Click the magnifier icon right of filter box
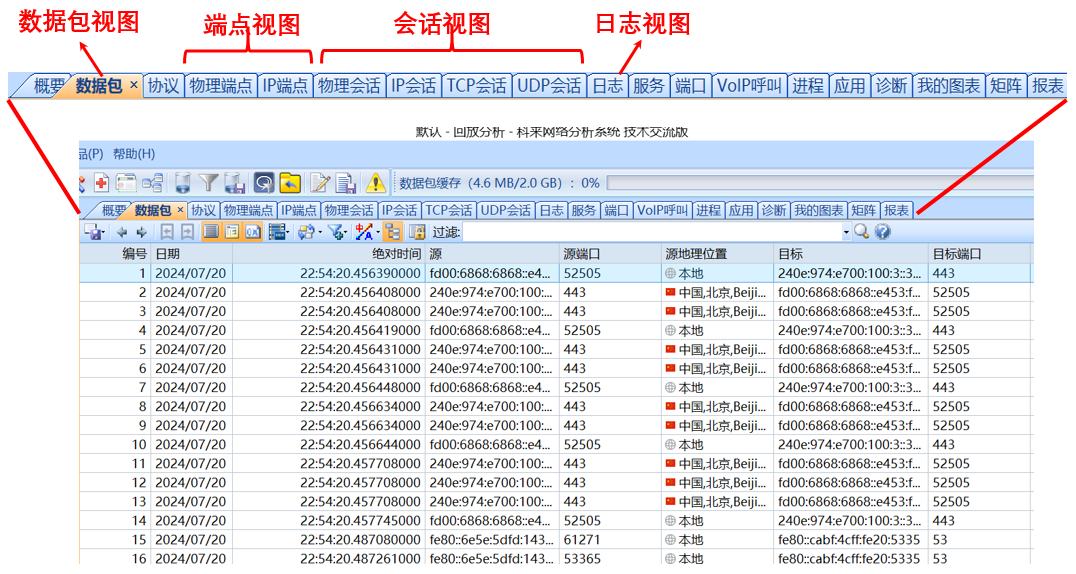 point(861,232)
